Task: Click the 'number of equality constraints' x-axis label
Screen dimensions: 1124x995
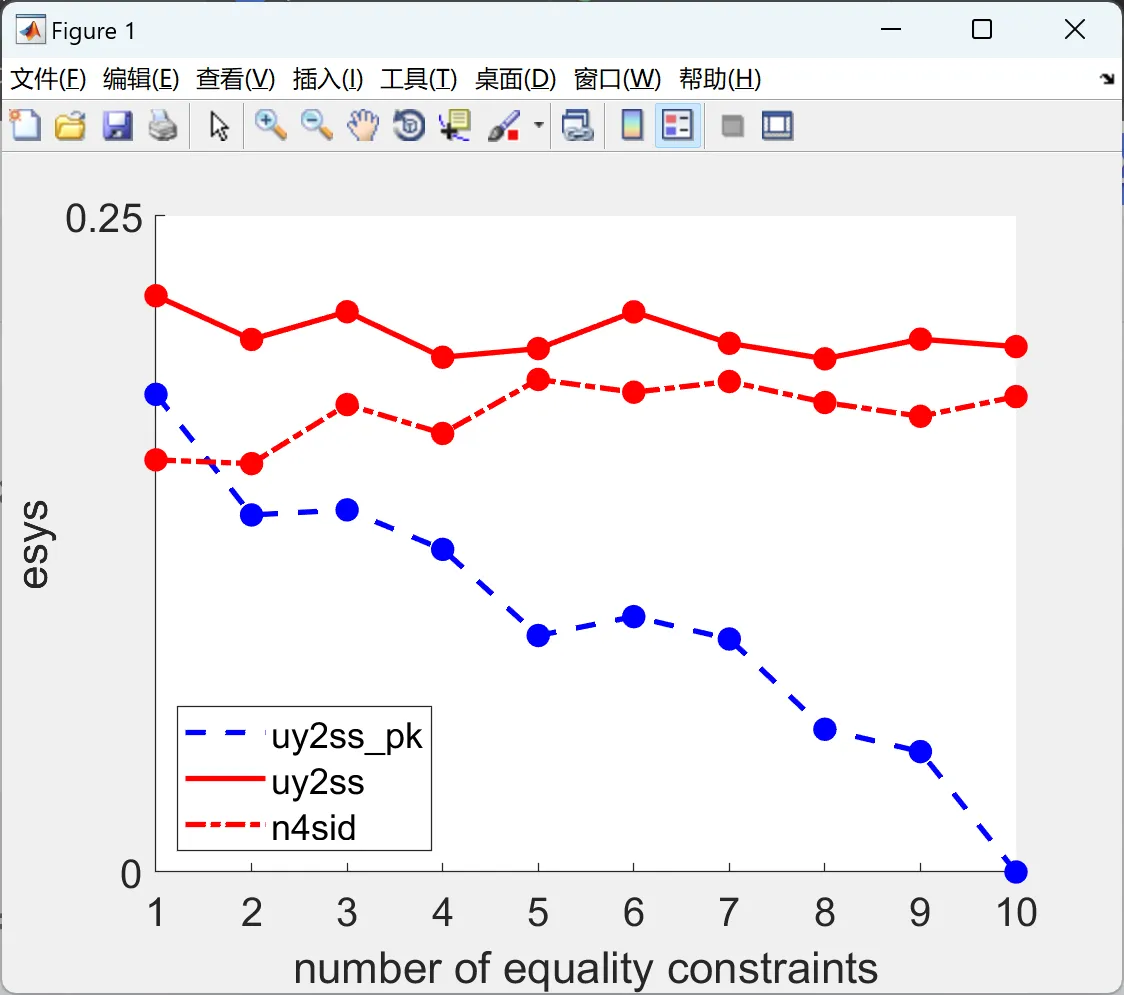Action: click(x=586, y=968)
